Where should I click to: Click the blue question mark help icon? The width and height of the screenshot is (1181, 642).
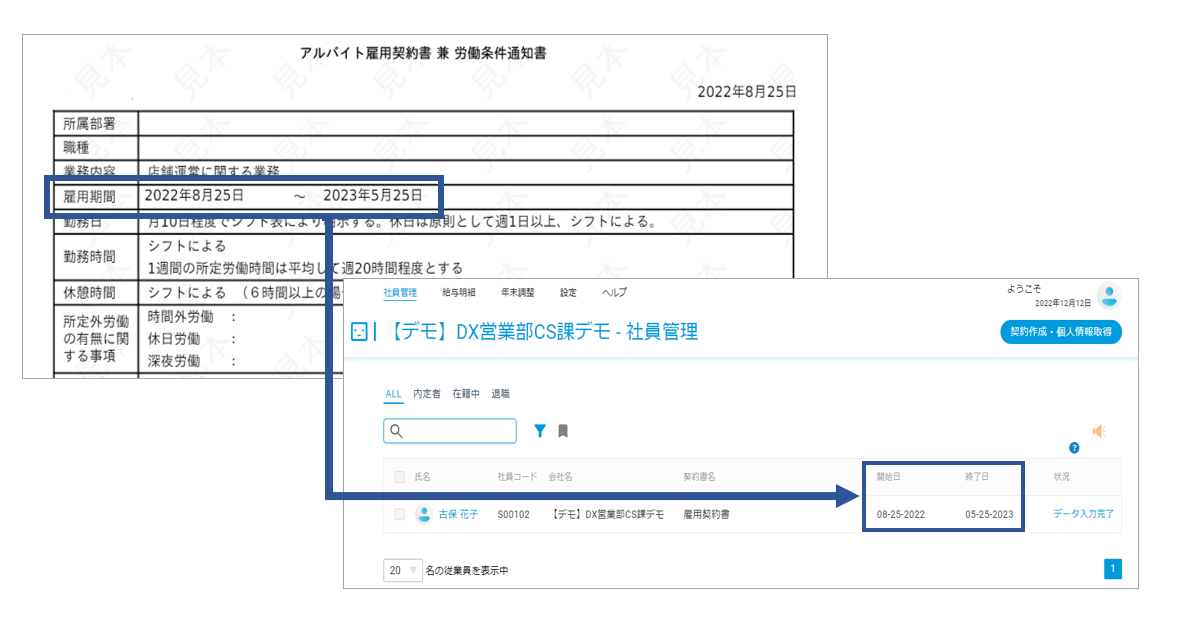pyautogui.click(x=1074, y=448)
